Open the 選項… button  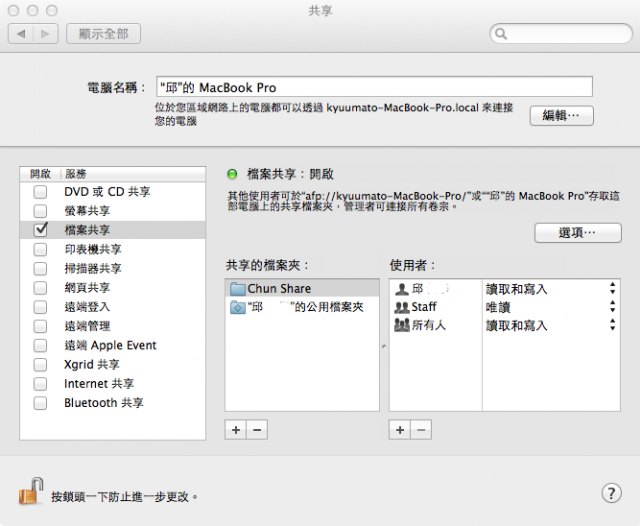coord(578,233)
